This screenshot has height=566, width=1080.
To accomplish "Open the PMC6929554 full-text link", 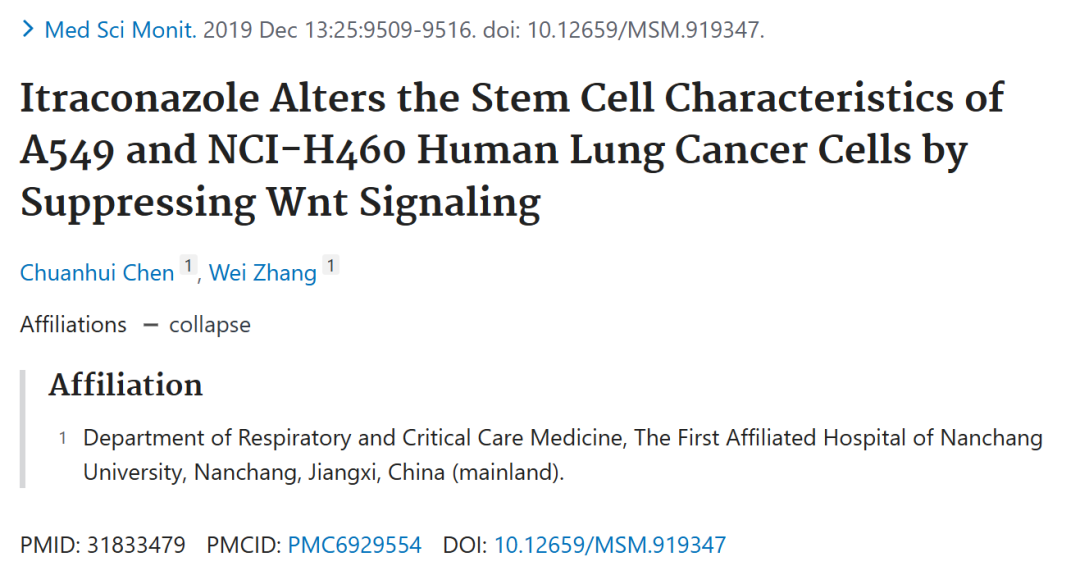I will click(354, 545).
